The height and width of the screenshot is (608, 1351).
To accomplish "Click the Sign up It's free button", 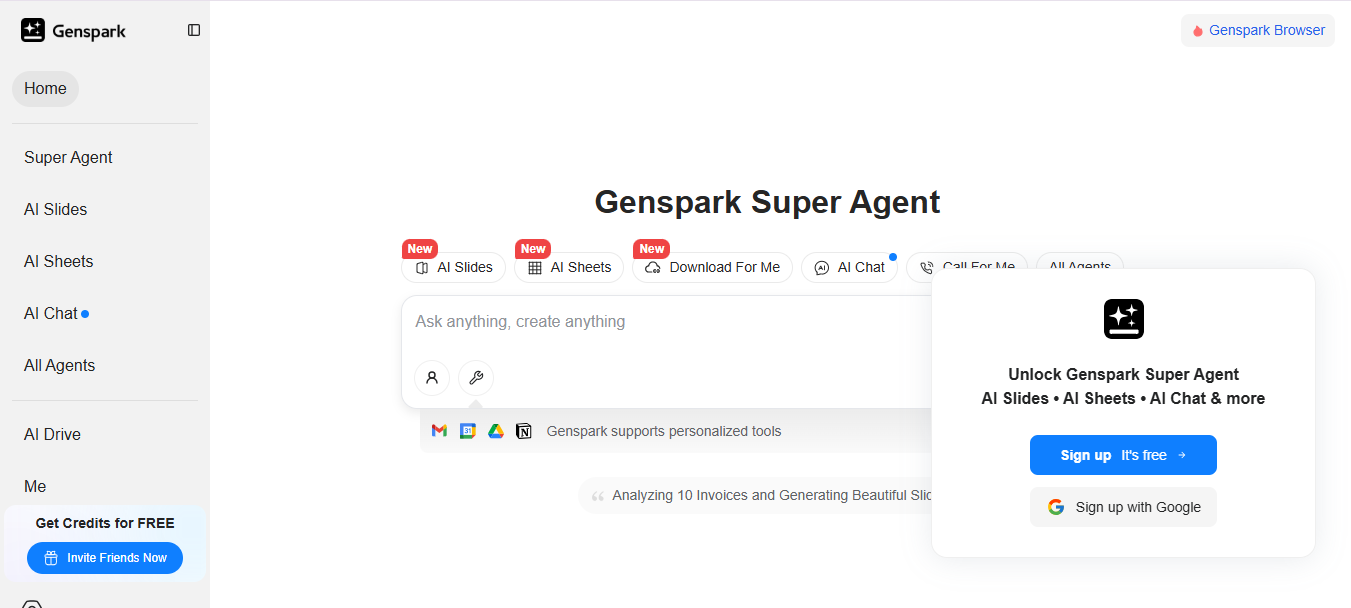I will point(1123,455).
